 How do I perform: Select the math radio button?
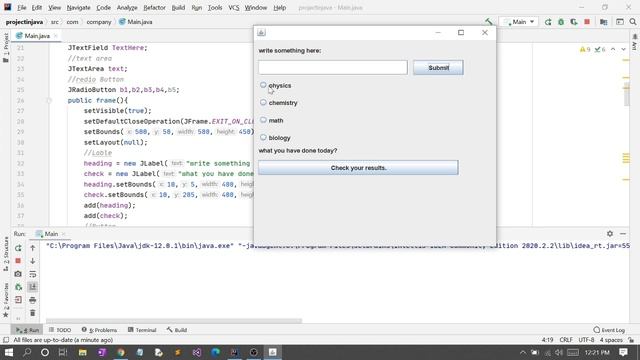[263, 120]
